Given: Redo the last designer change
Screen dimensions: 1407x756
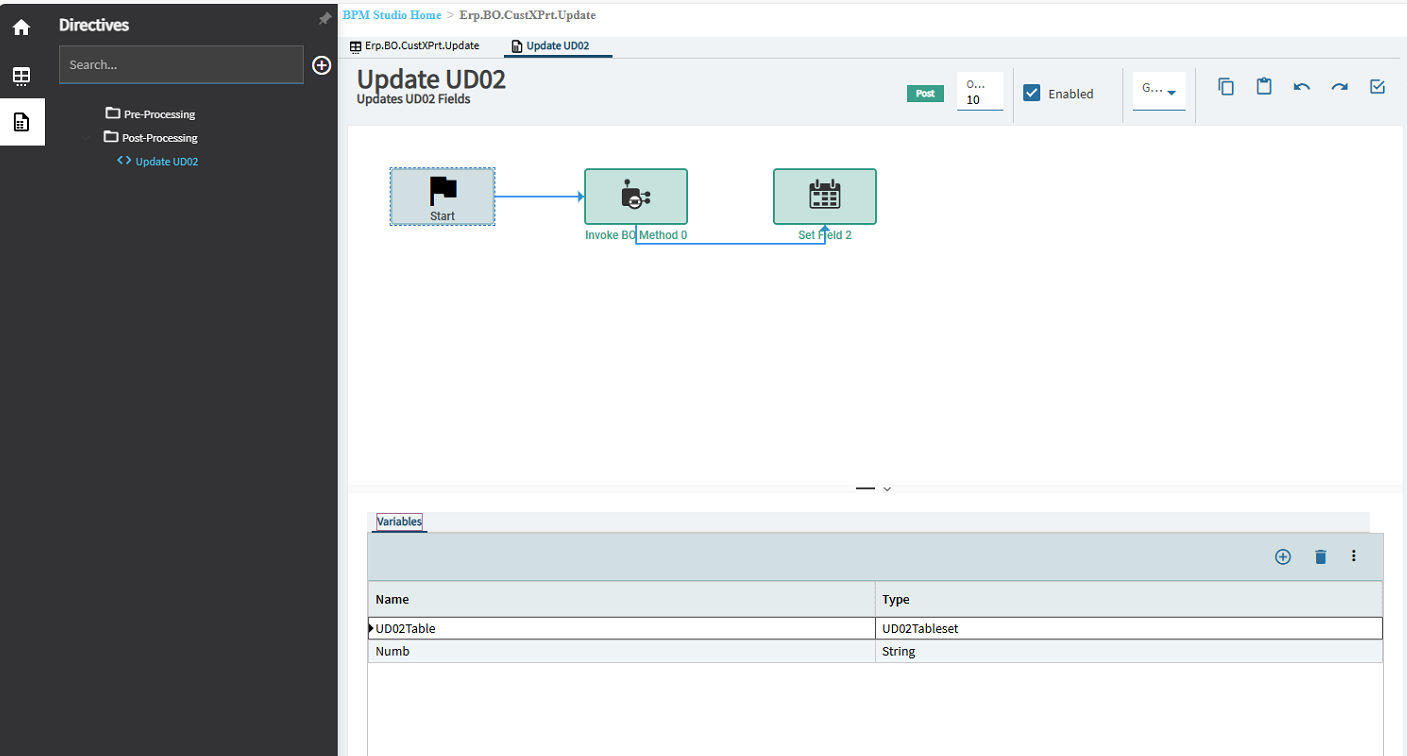Looking at the screenshot, I should [x=1340, y=87].
